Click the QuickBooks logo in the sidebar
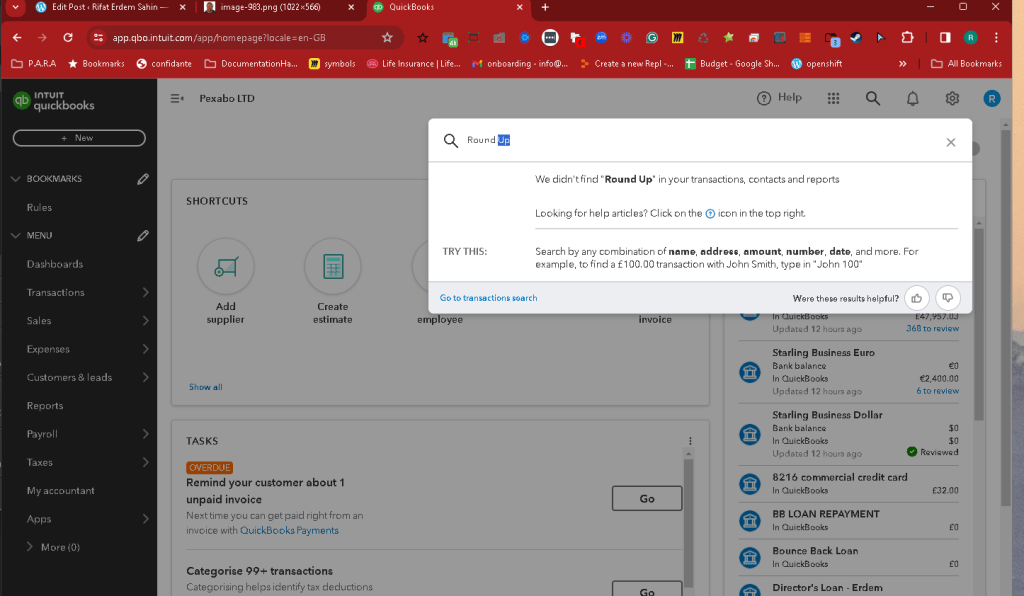The height and width of the screenshot is (596, 1024). click(x=54, y=101)
